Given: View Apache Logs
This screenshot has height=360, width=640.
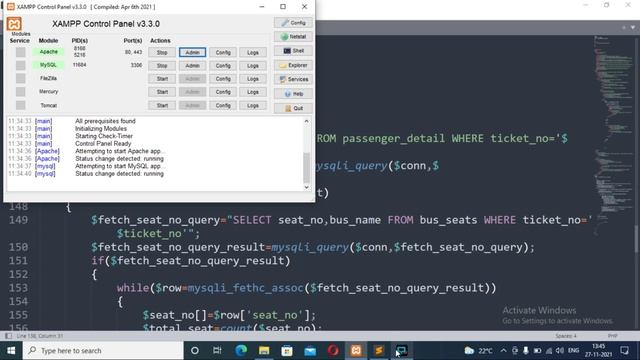Looking at the screenshot, I should pos(253,52).
